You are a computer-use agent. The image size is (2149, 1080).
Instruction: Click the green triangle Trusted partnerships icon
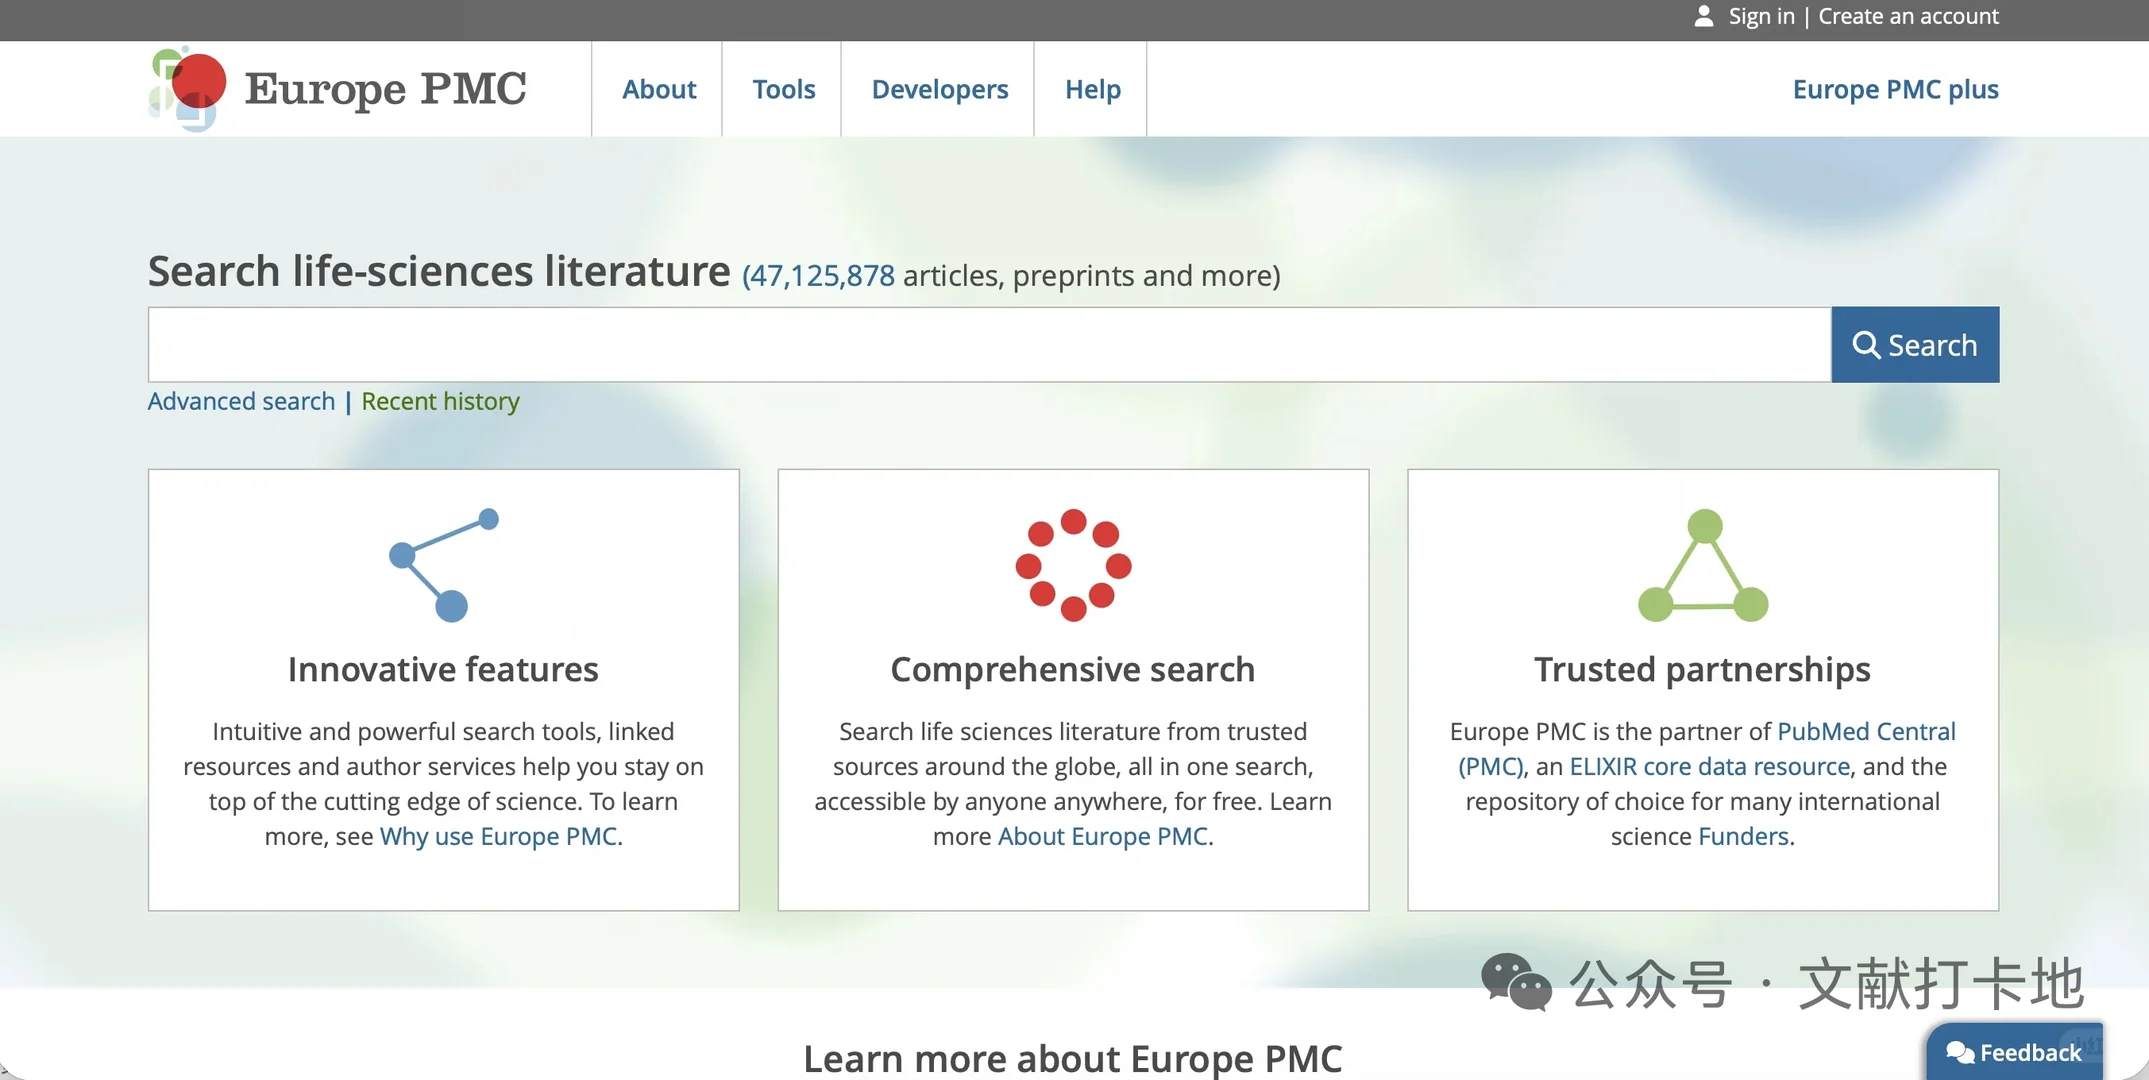coord(1703,566)
